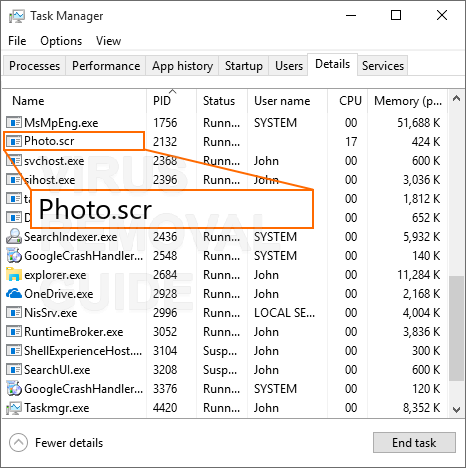Click the End task button

414,443
